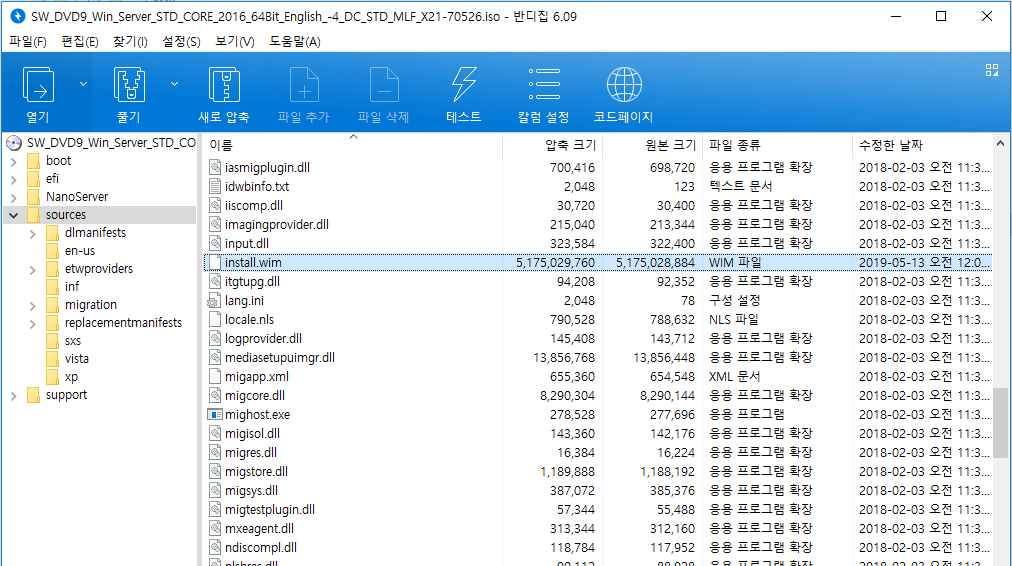Click the locale.nls file icon
Viewport: 1012px width, 566px height.
[215, 319]
